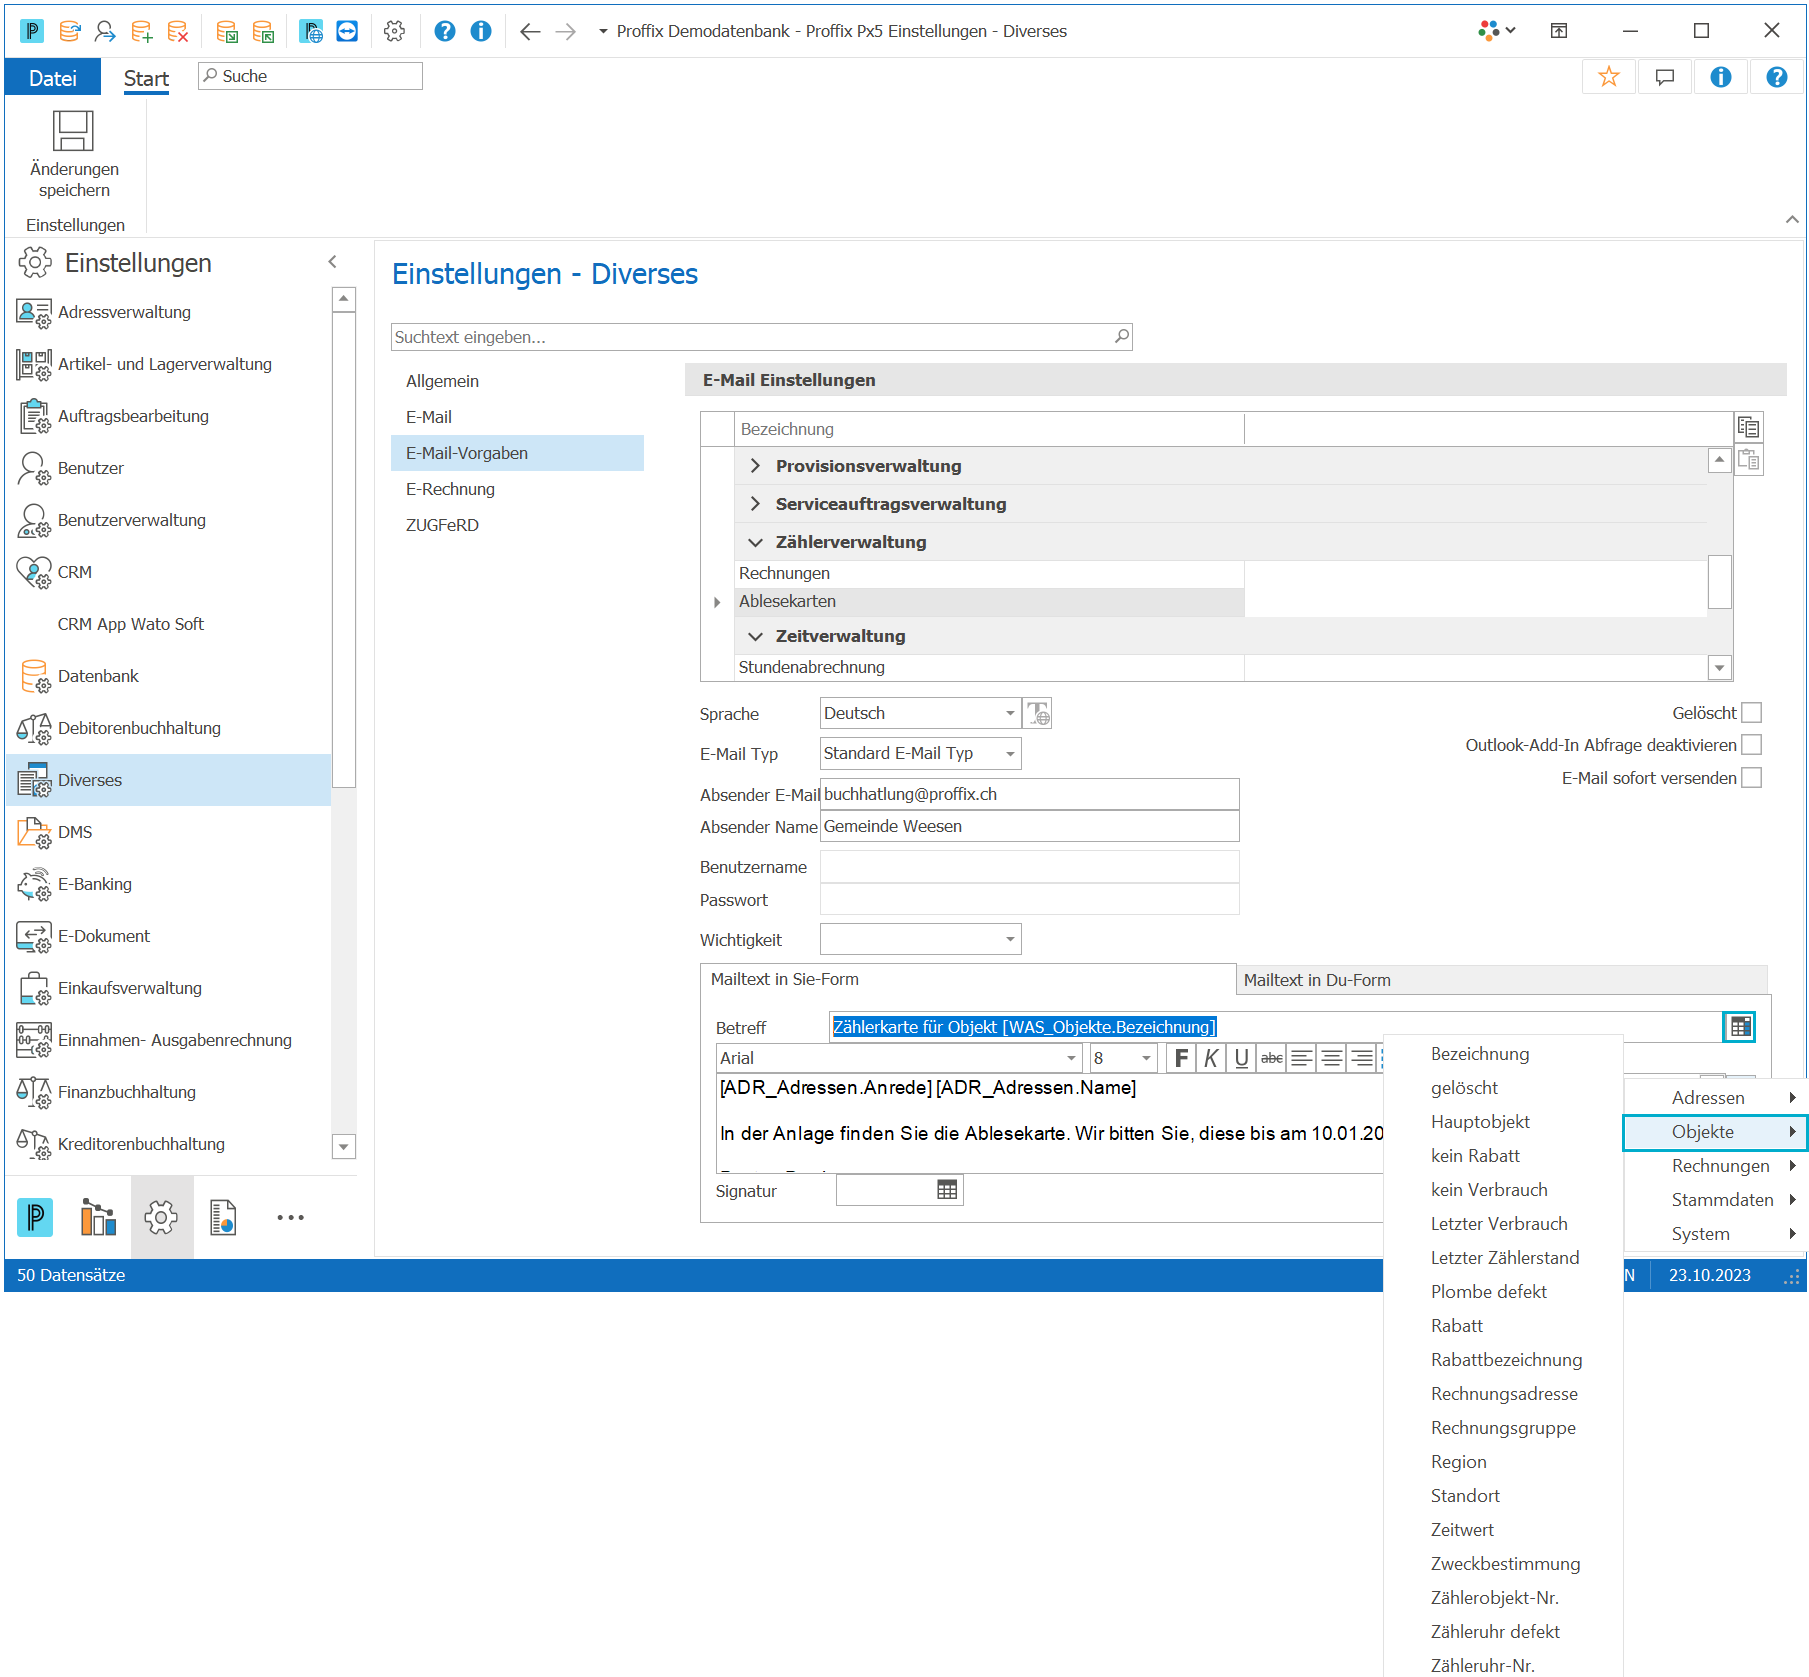The width and height of the screenshot is (1809, 1677).
Task: Open the Rechnungen submenu
Action: (1717, 1166)
